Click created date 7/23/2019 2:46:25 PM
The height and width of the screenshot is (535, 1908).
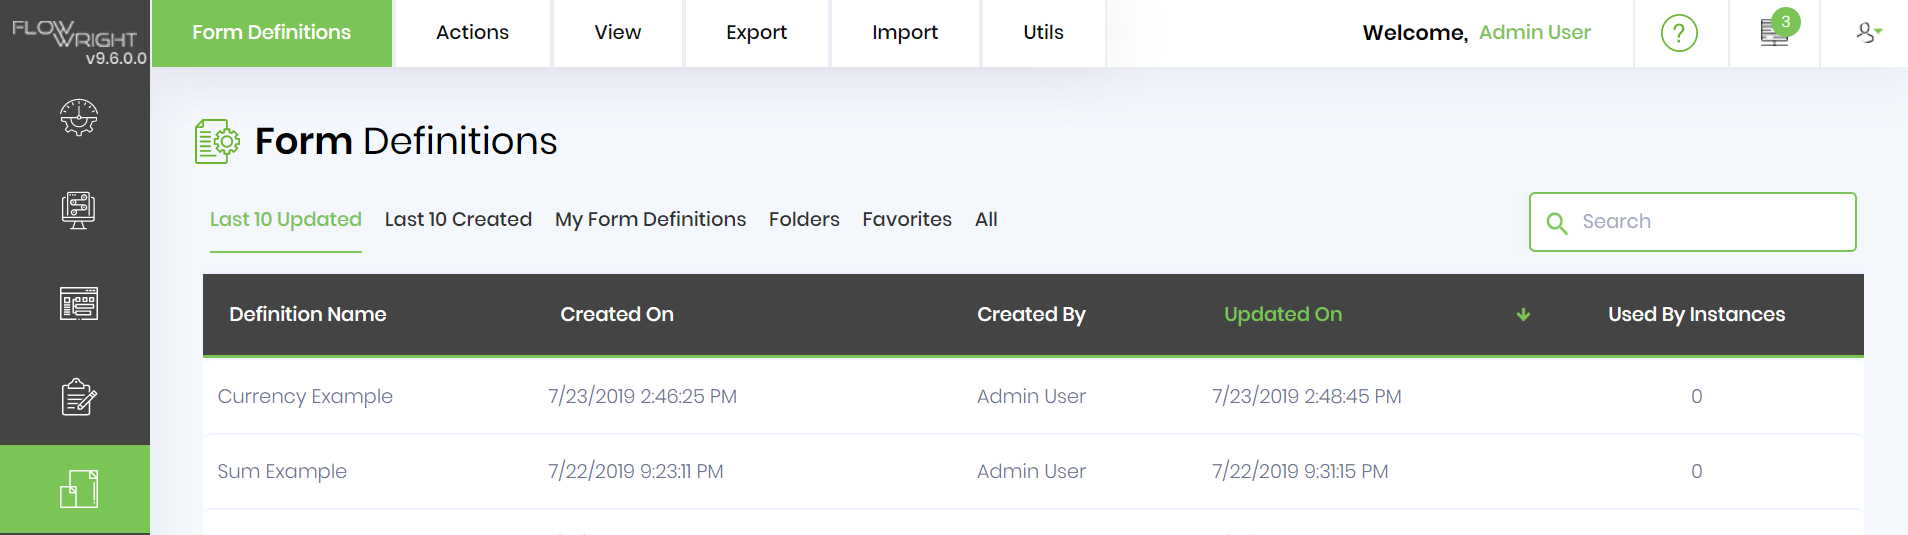(642, 397)
